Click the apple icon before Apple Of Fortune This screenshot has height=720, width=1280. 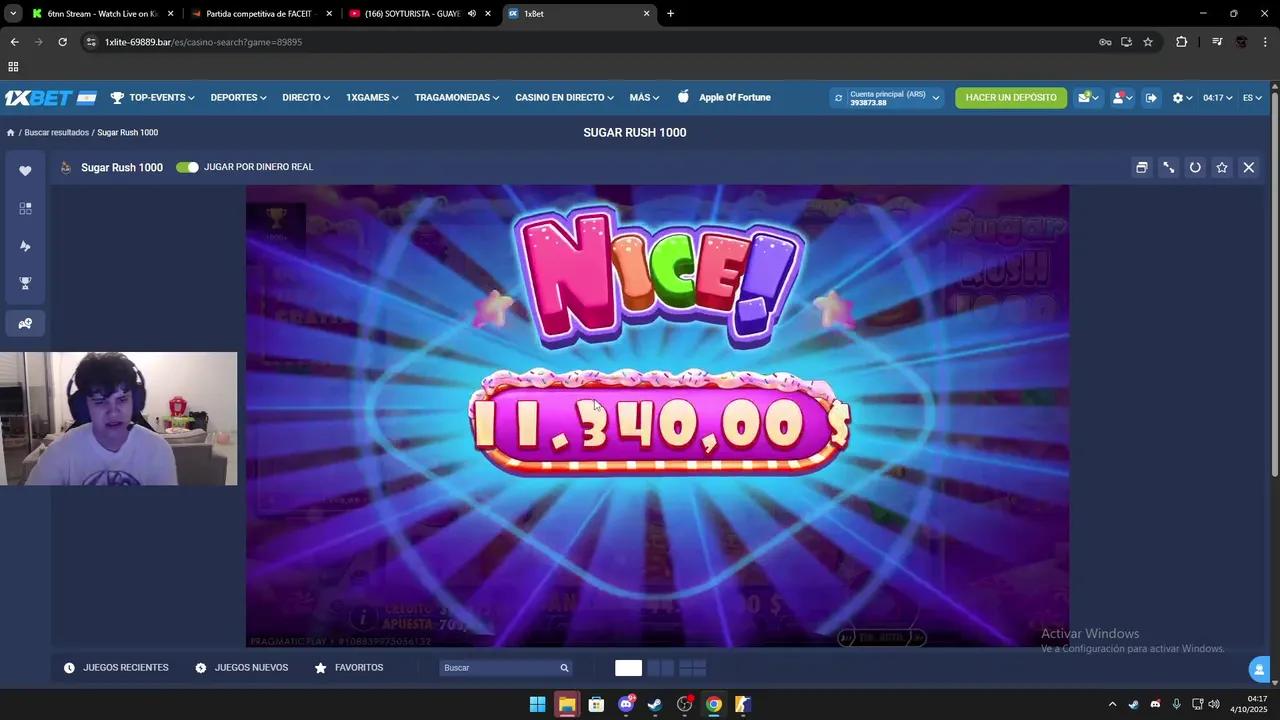(684, 97)
